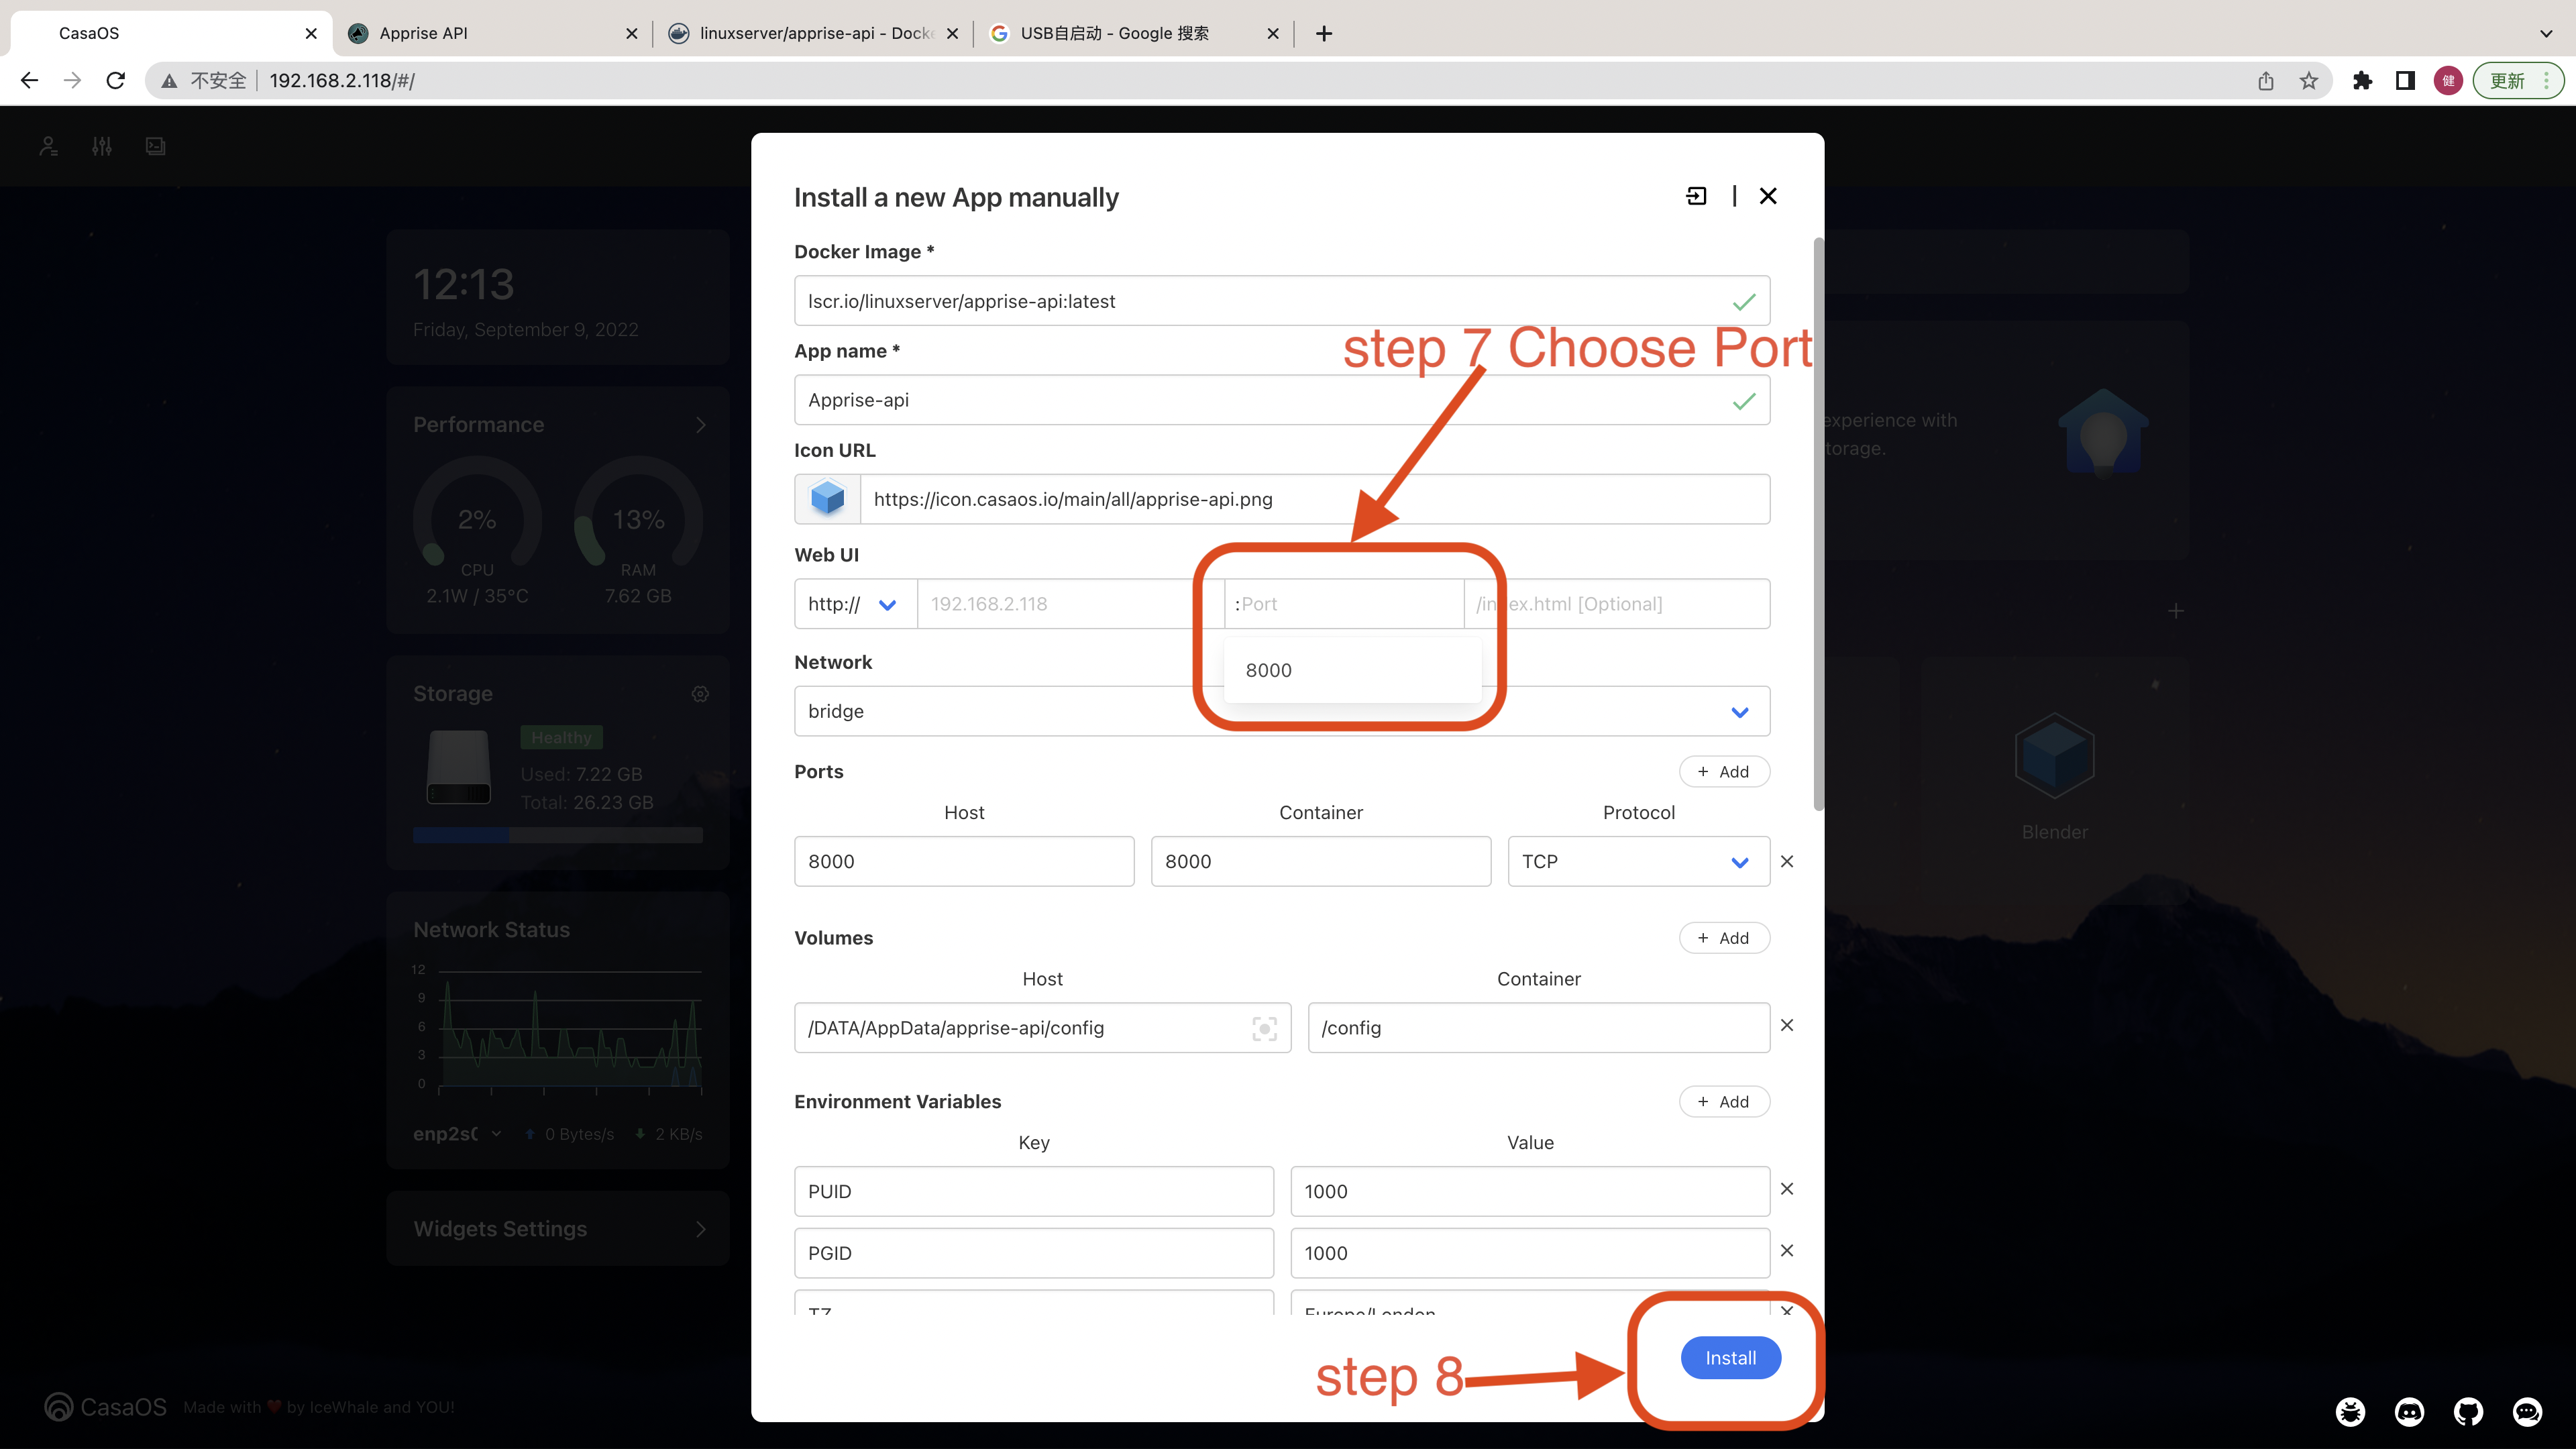Open the Discord community icon in footer

click(x=2410, y=1412)
